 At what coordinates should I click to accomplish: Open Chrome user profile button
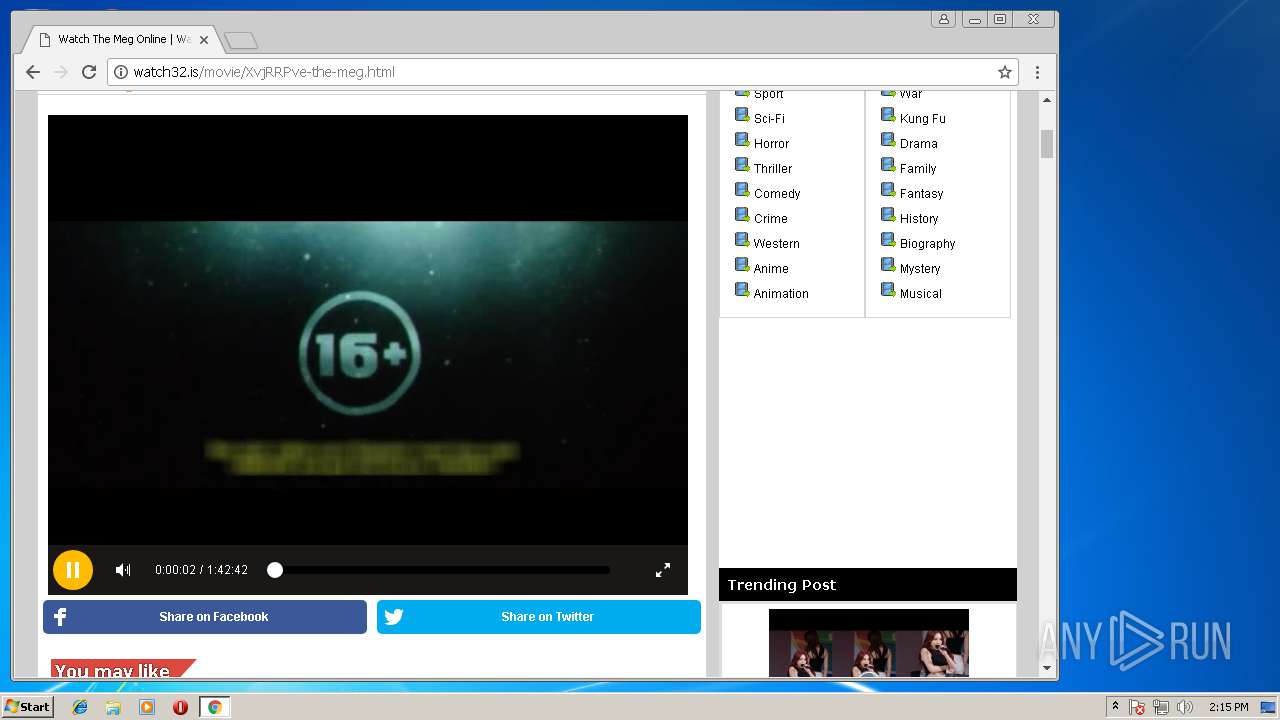click(x=943, y=19)
